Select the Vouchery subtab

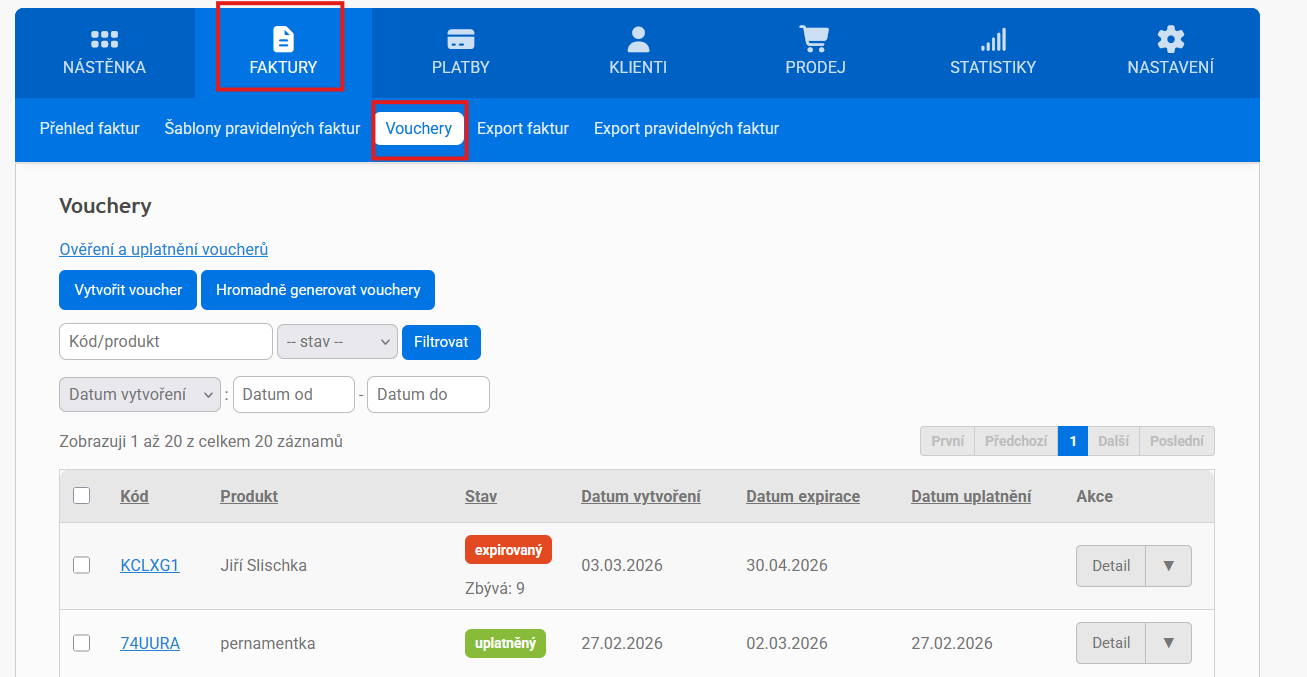point(419,128)
